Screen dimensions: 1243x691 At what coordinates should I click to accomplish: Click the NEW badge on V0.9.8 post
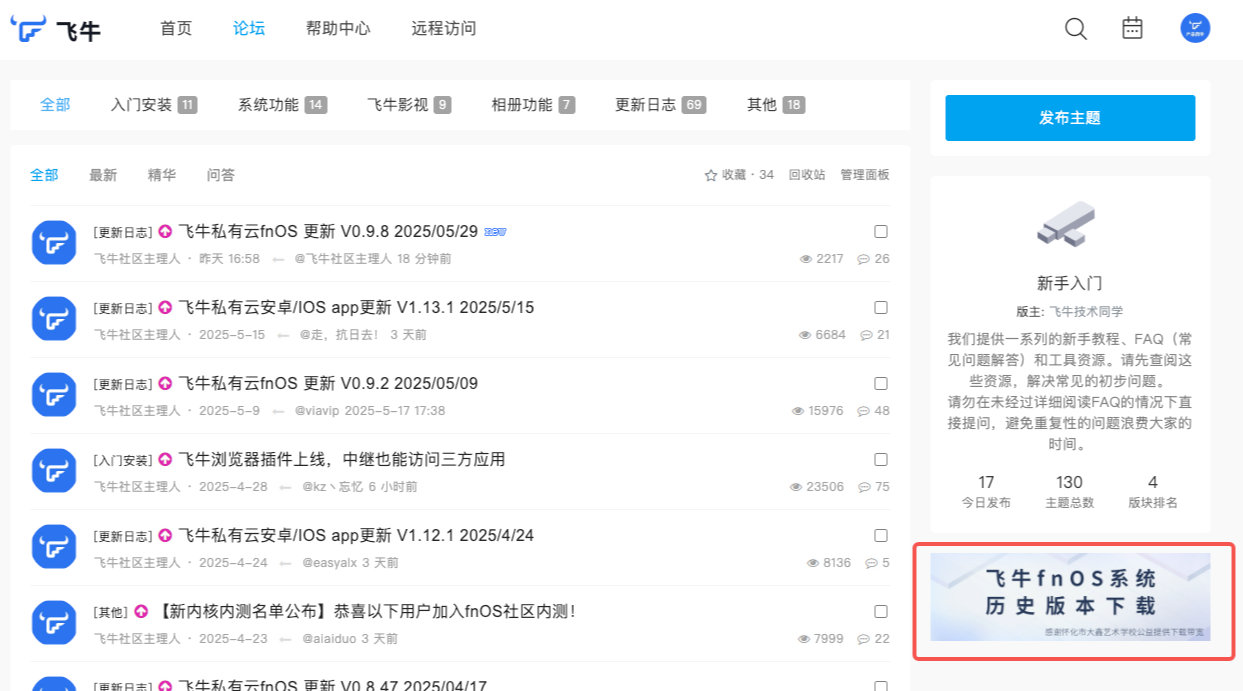495,232
